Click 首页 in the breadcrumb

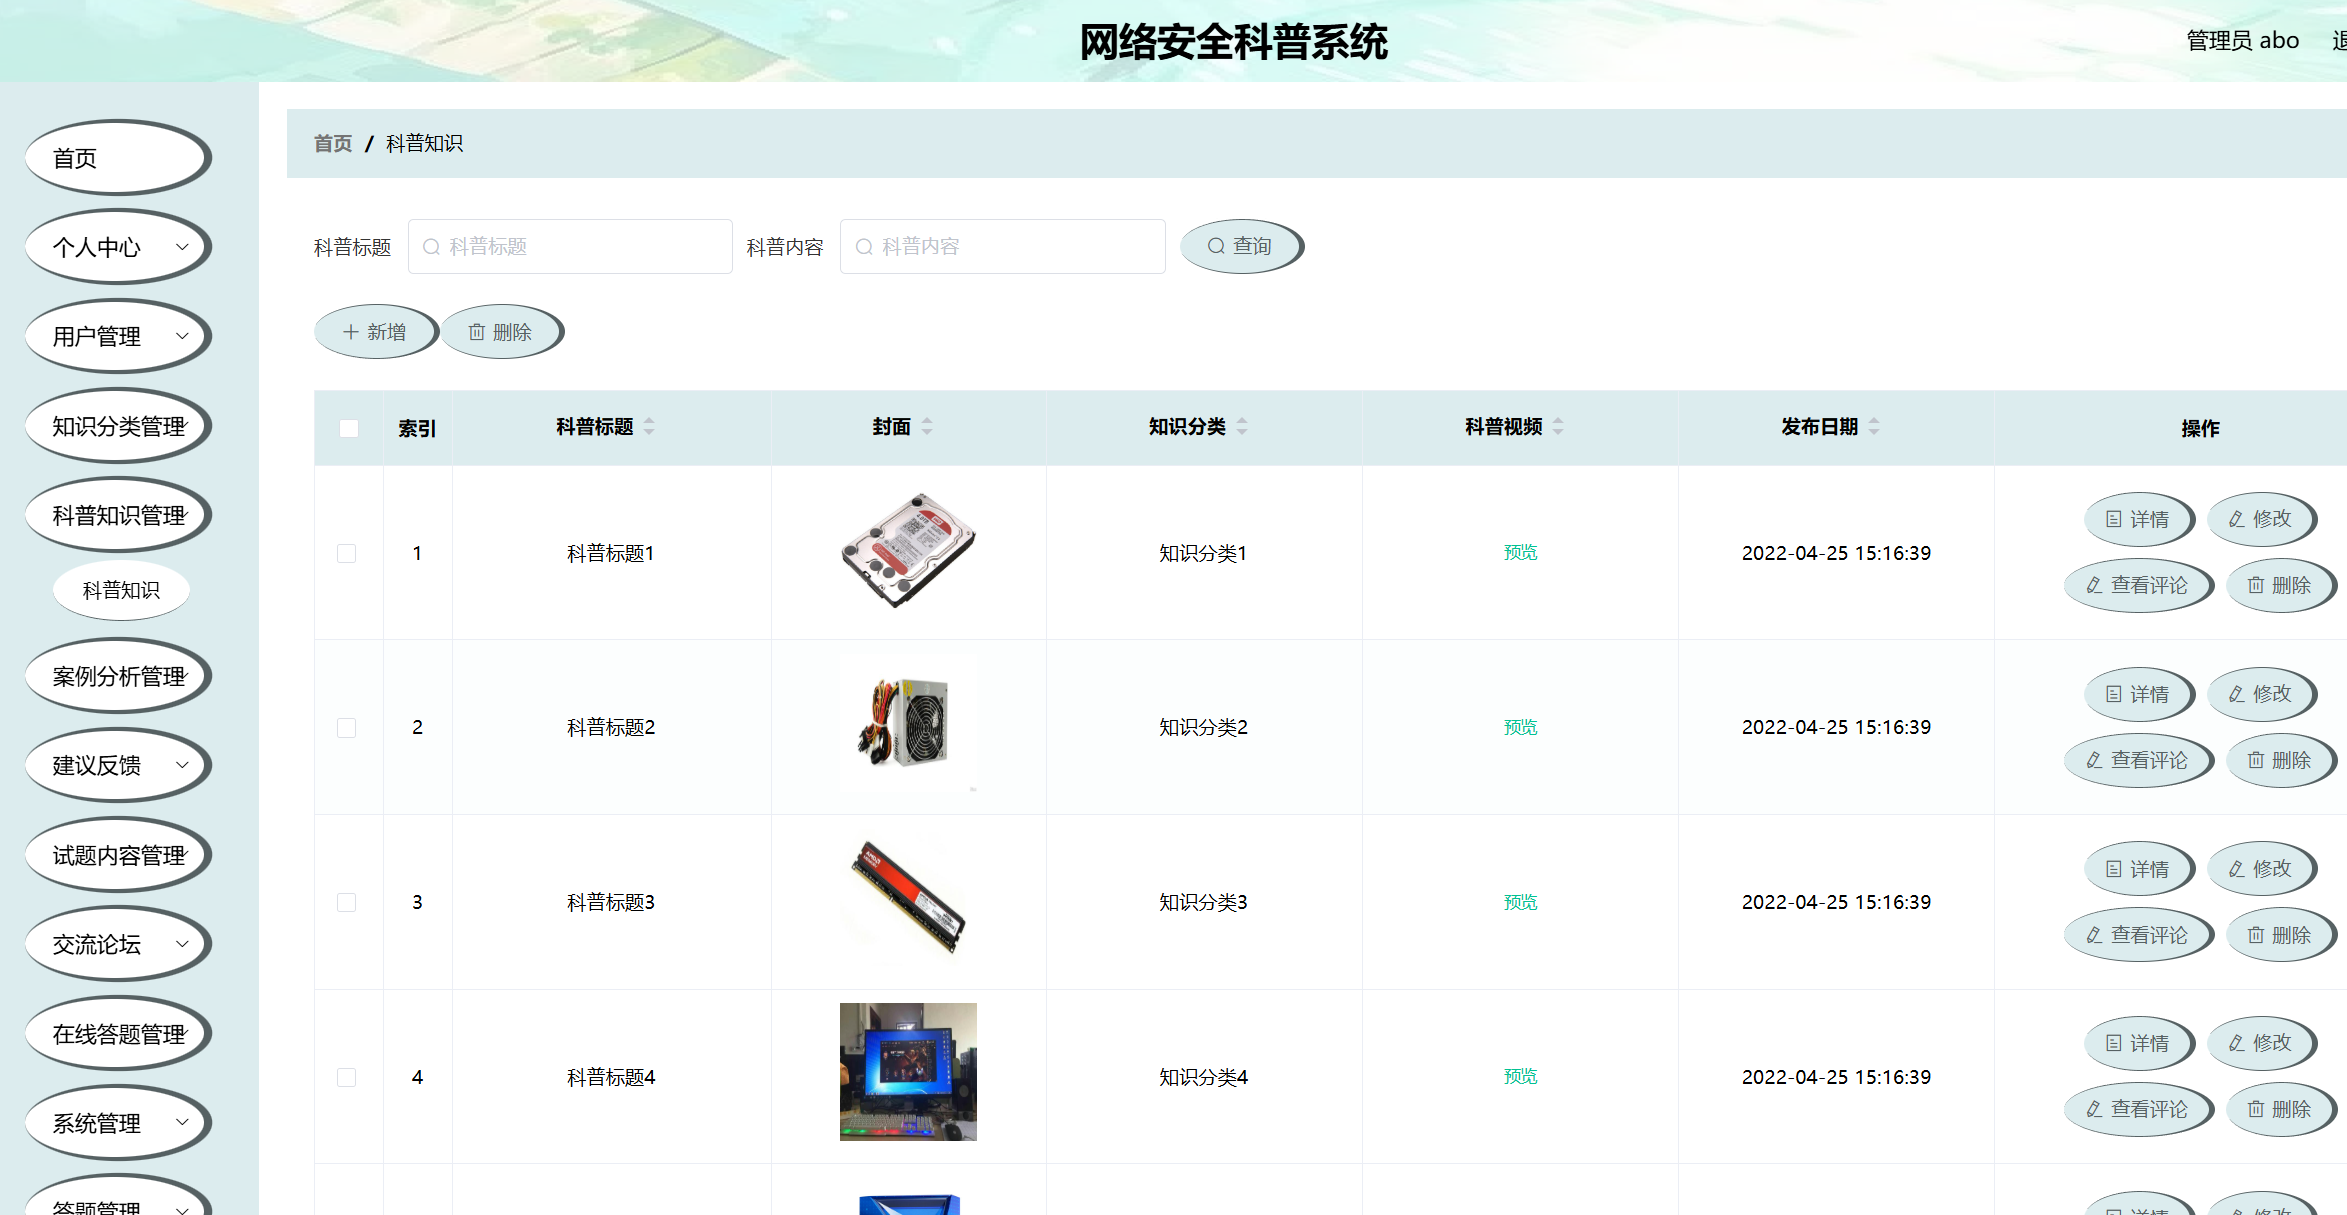click(x=332, y=143)
